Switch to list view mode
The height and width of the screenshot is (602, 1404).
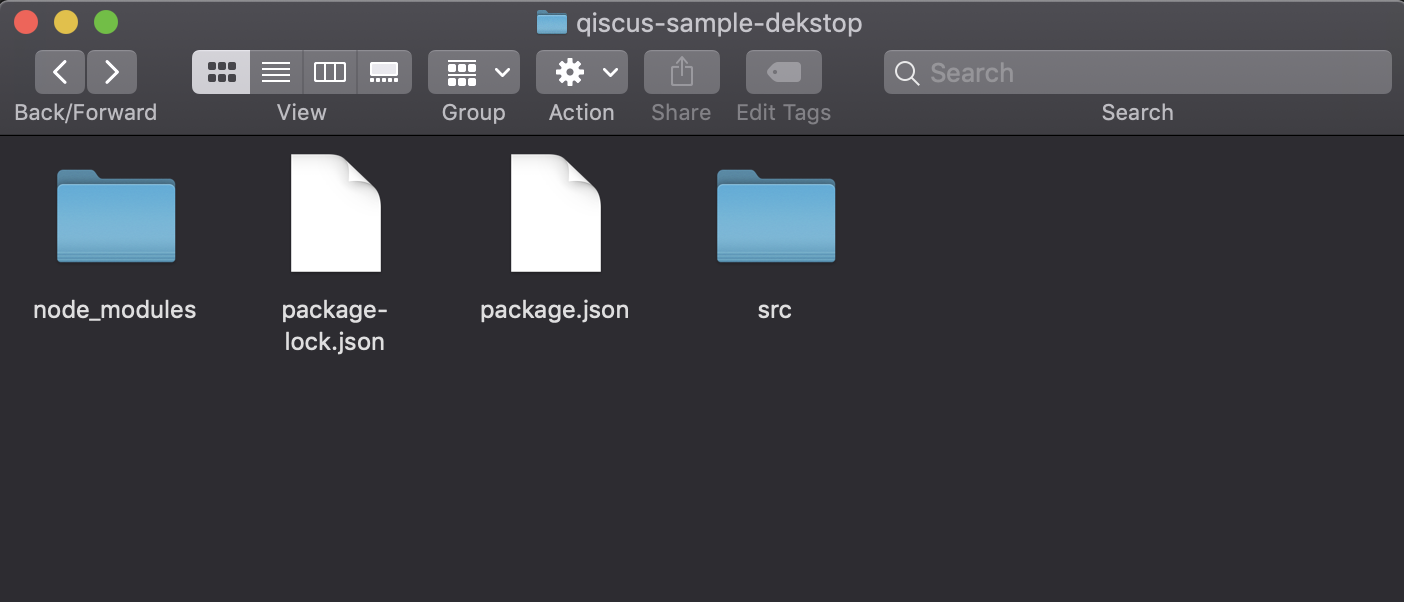(276, 72)
